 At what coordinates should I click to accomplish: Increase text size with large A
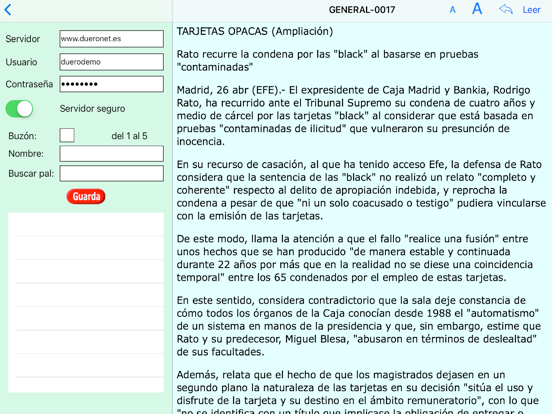[x=477, y=9]
